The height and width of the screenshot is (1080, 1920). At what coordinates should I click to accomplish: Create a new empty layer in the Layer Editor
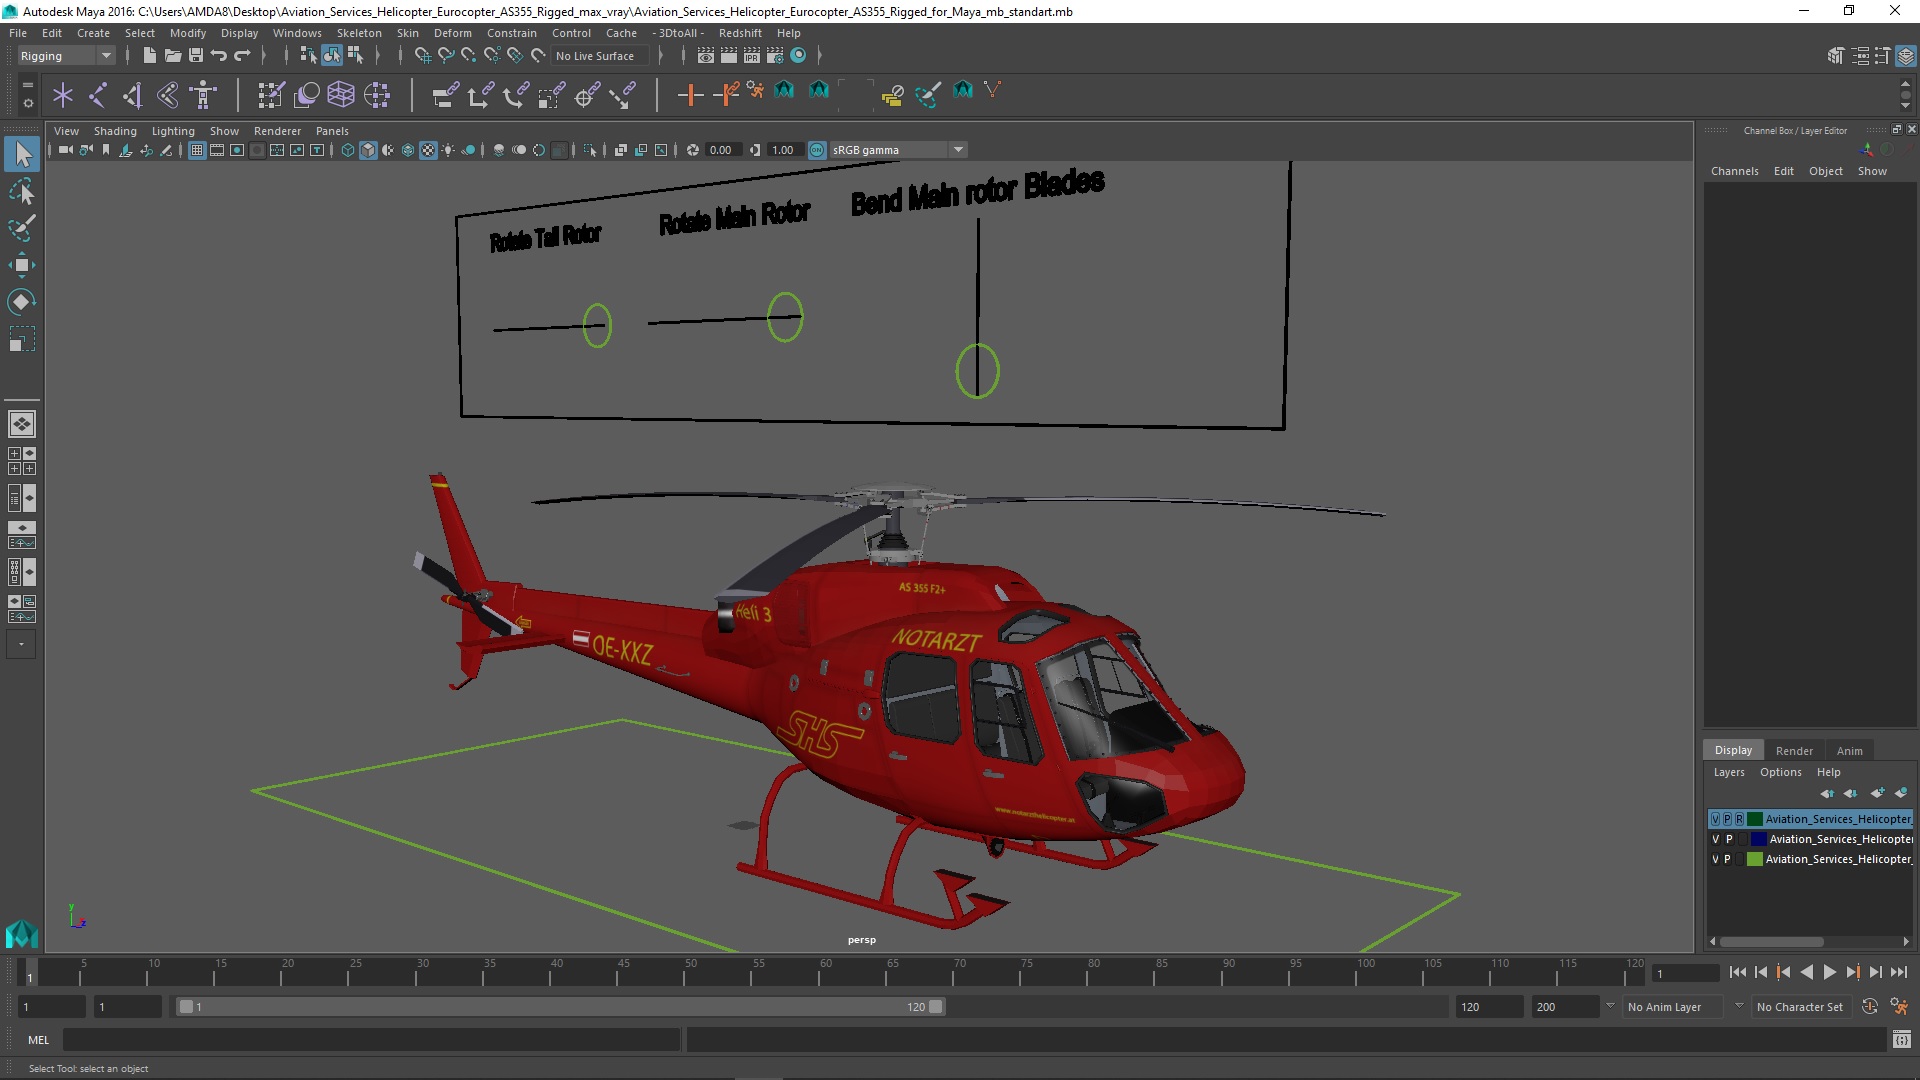click(x=1878, y=793)
